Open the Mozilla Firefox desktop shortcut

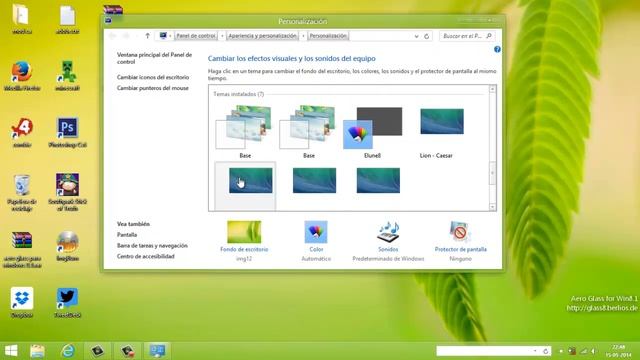click(22, 76)
